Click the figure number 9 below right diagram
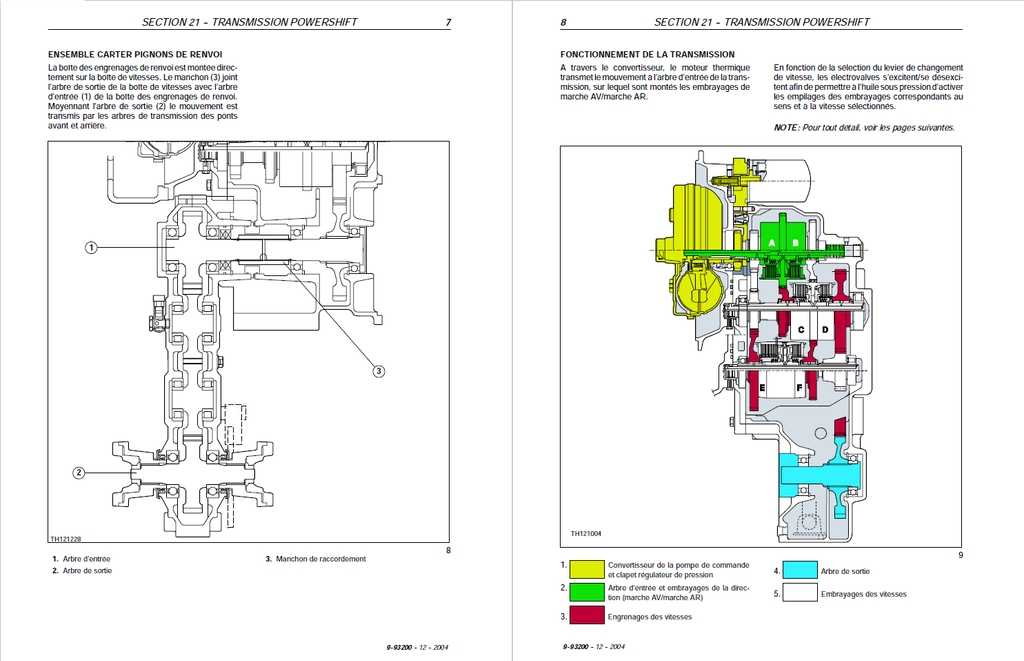Viewport: 1024px width, 661px height. coord(961,556)
